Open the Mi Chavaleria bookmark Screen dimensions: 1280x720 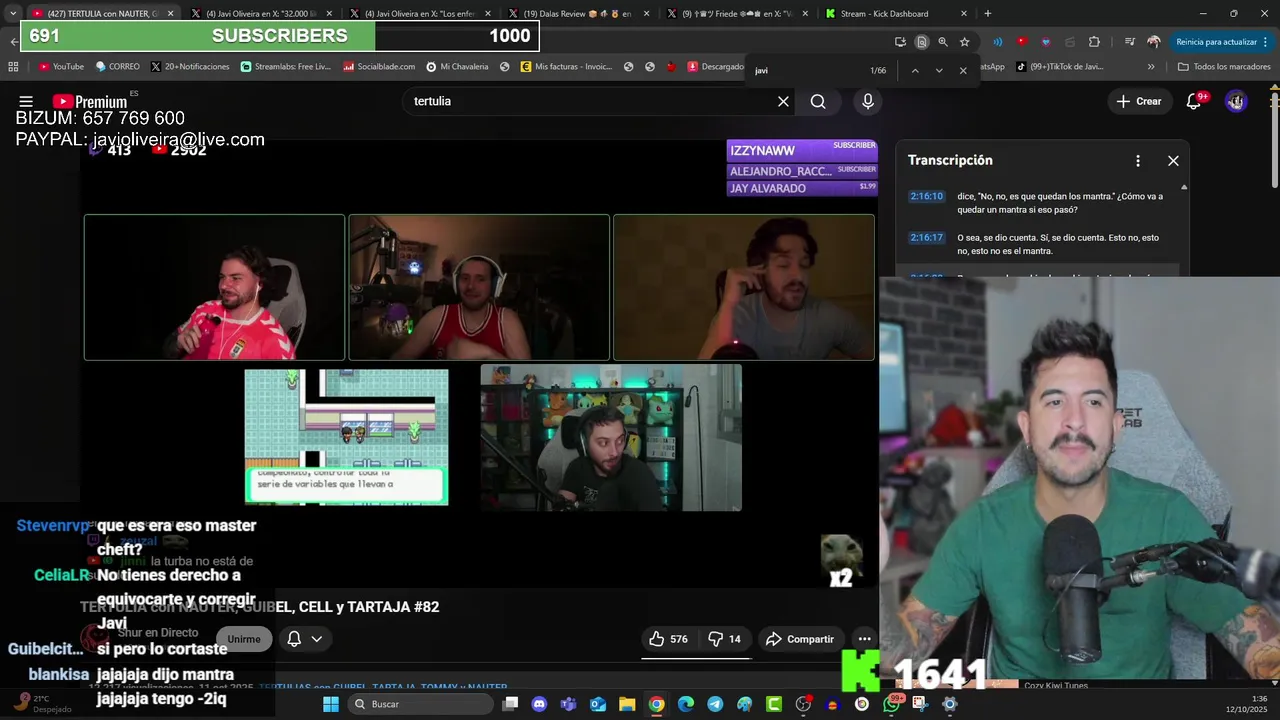coord(457,66)
